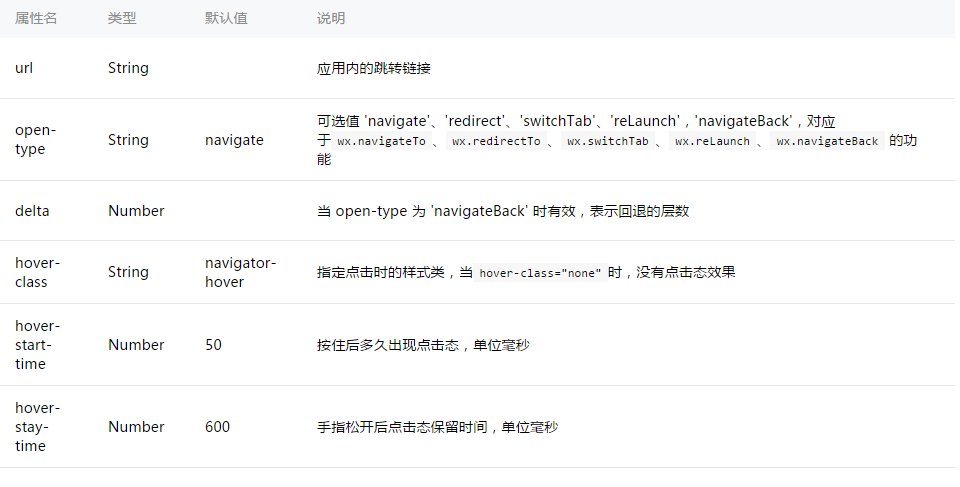Click the description 应用内的跳转链接
The image size is (960, 487).
(373, 68)
